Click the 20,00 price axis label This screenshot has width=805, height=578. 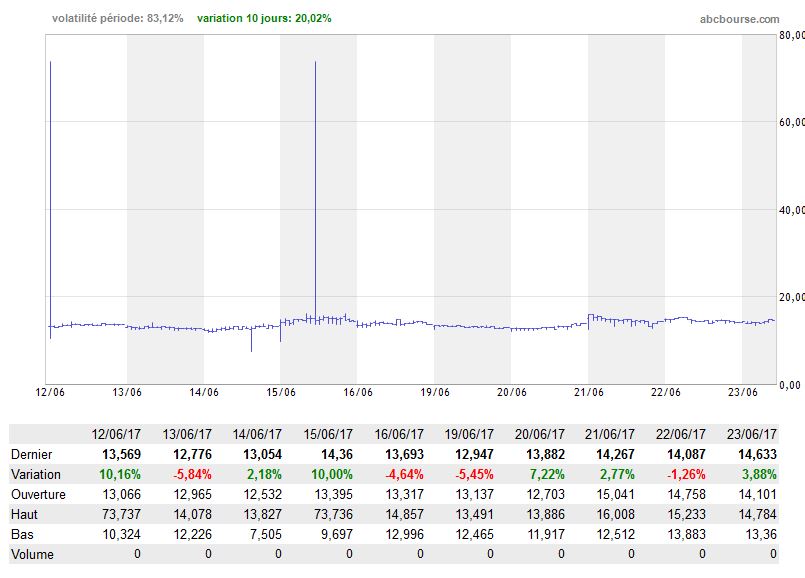coord(792,297)
